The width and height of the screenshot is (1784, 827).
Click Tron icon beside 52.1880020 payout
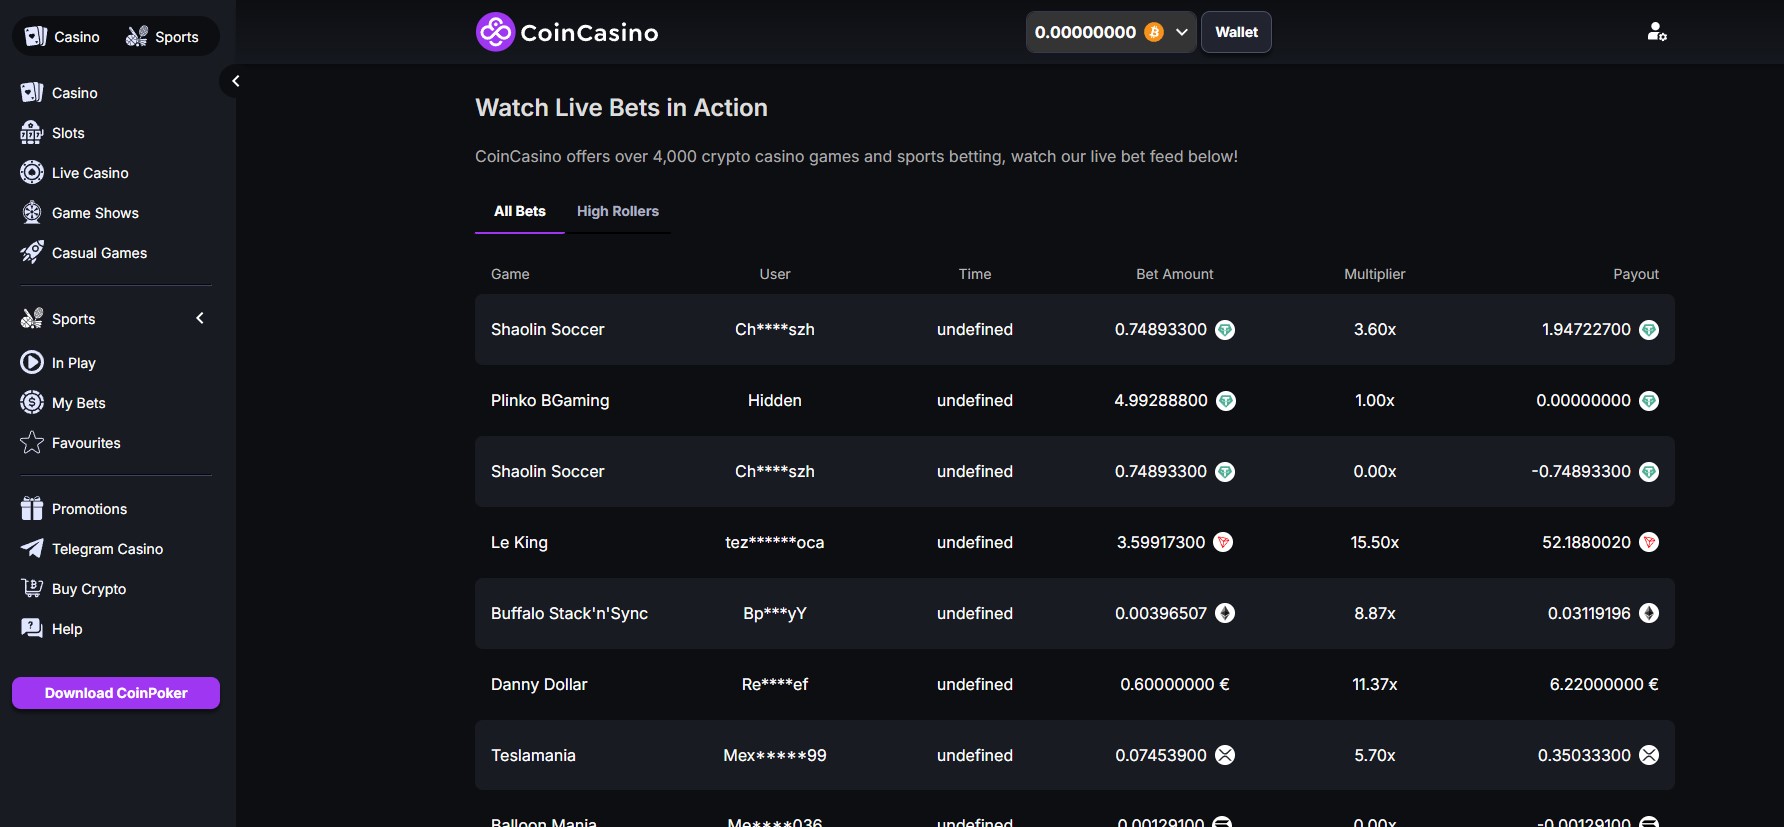[x=1649, y=542]
